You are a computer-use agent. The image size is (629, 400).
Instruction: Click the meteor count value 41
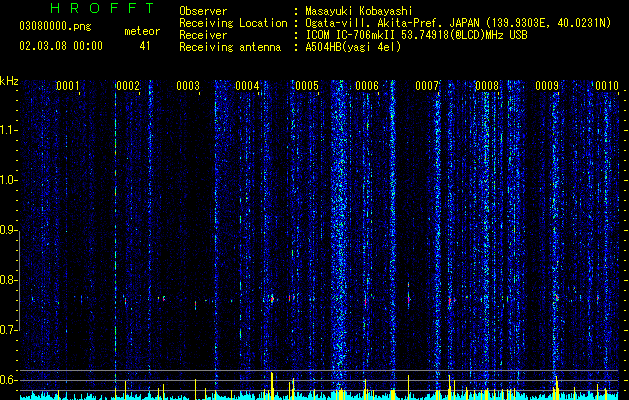145,46
